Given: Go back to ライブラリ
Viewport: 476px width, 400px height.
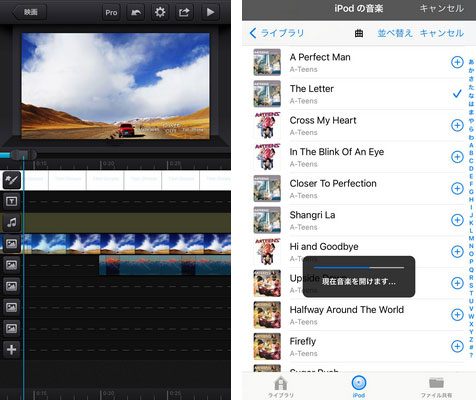Looking at the screenshot, I should (x=277, y=33).
